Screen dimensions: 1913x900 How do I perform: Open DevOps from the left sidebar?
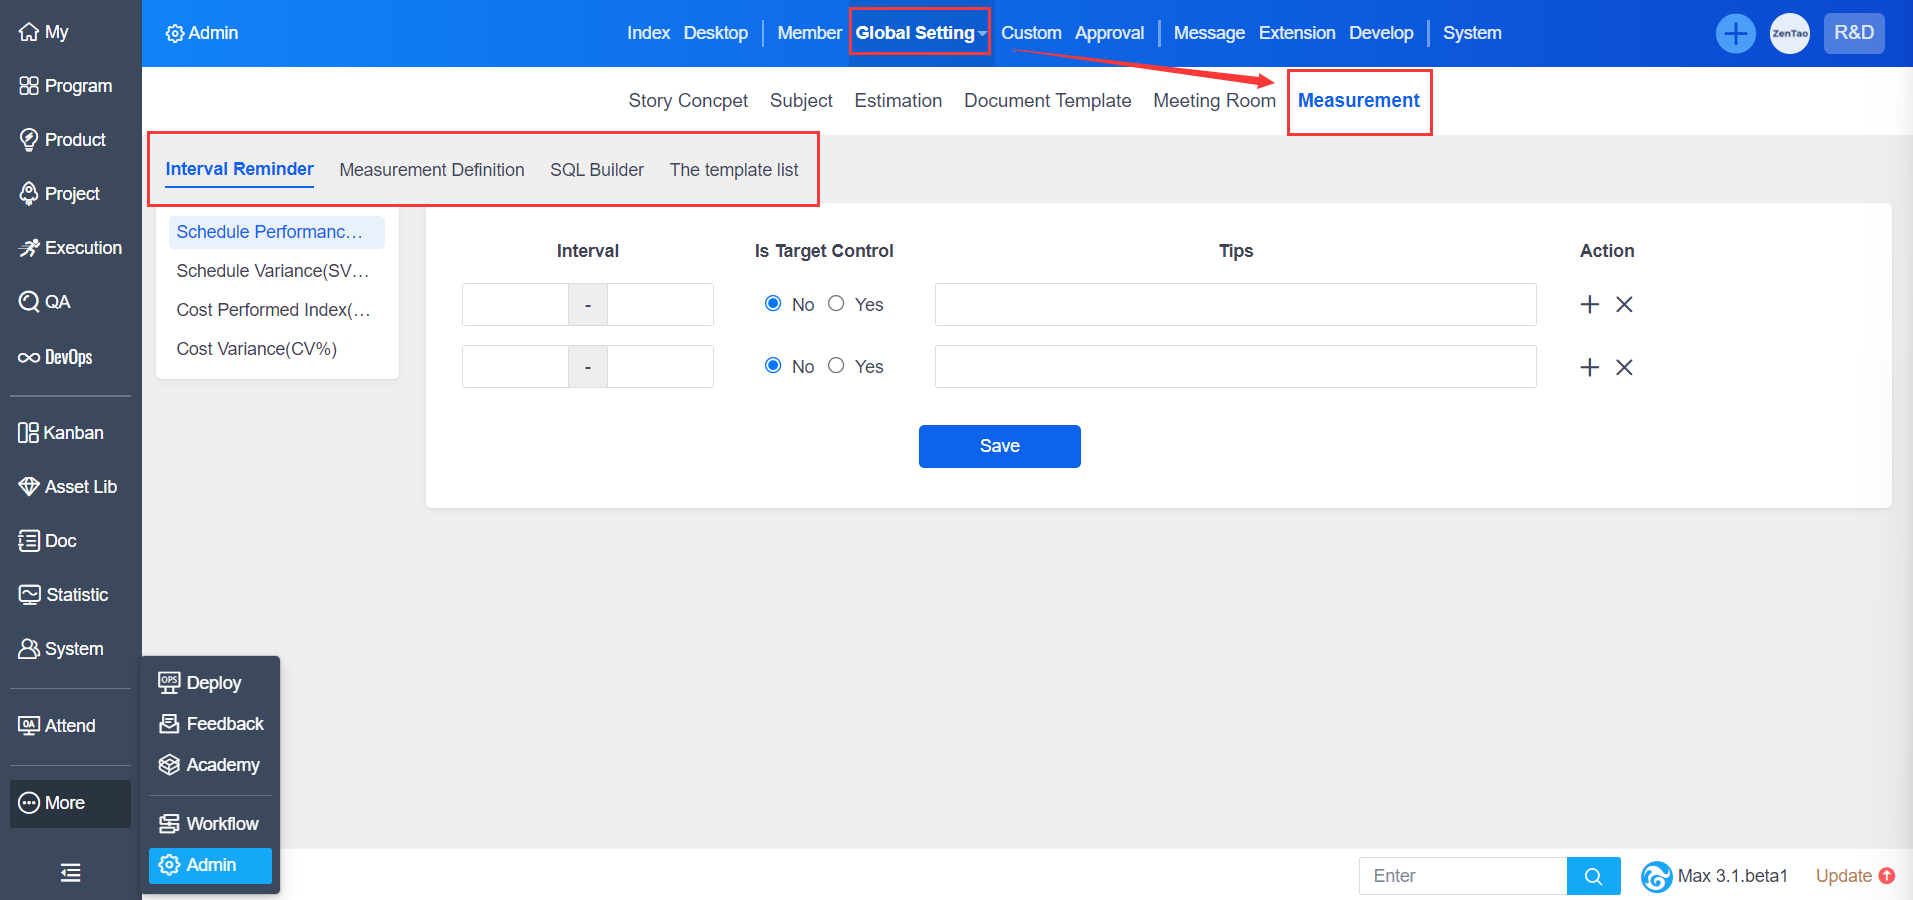[x=56, y=357]
